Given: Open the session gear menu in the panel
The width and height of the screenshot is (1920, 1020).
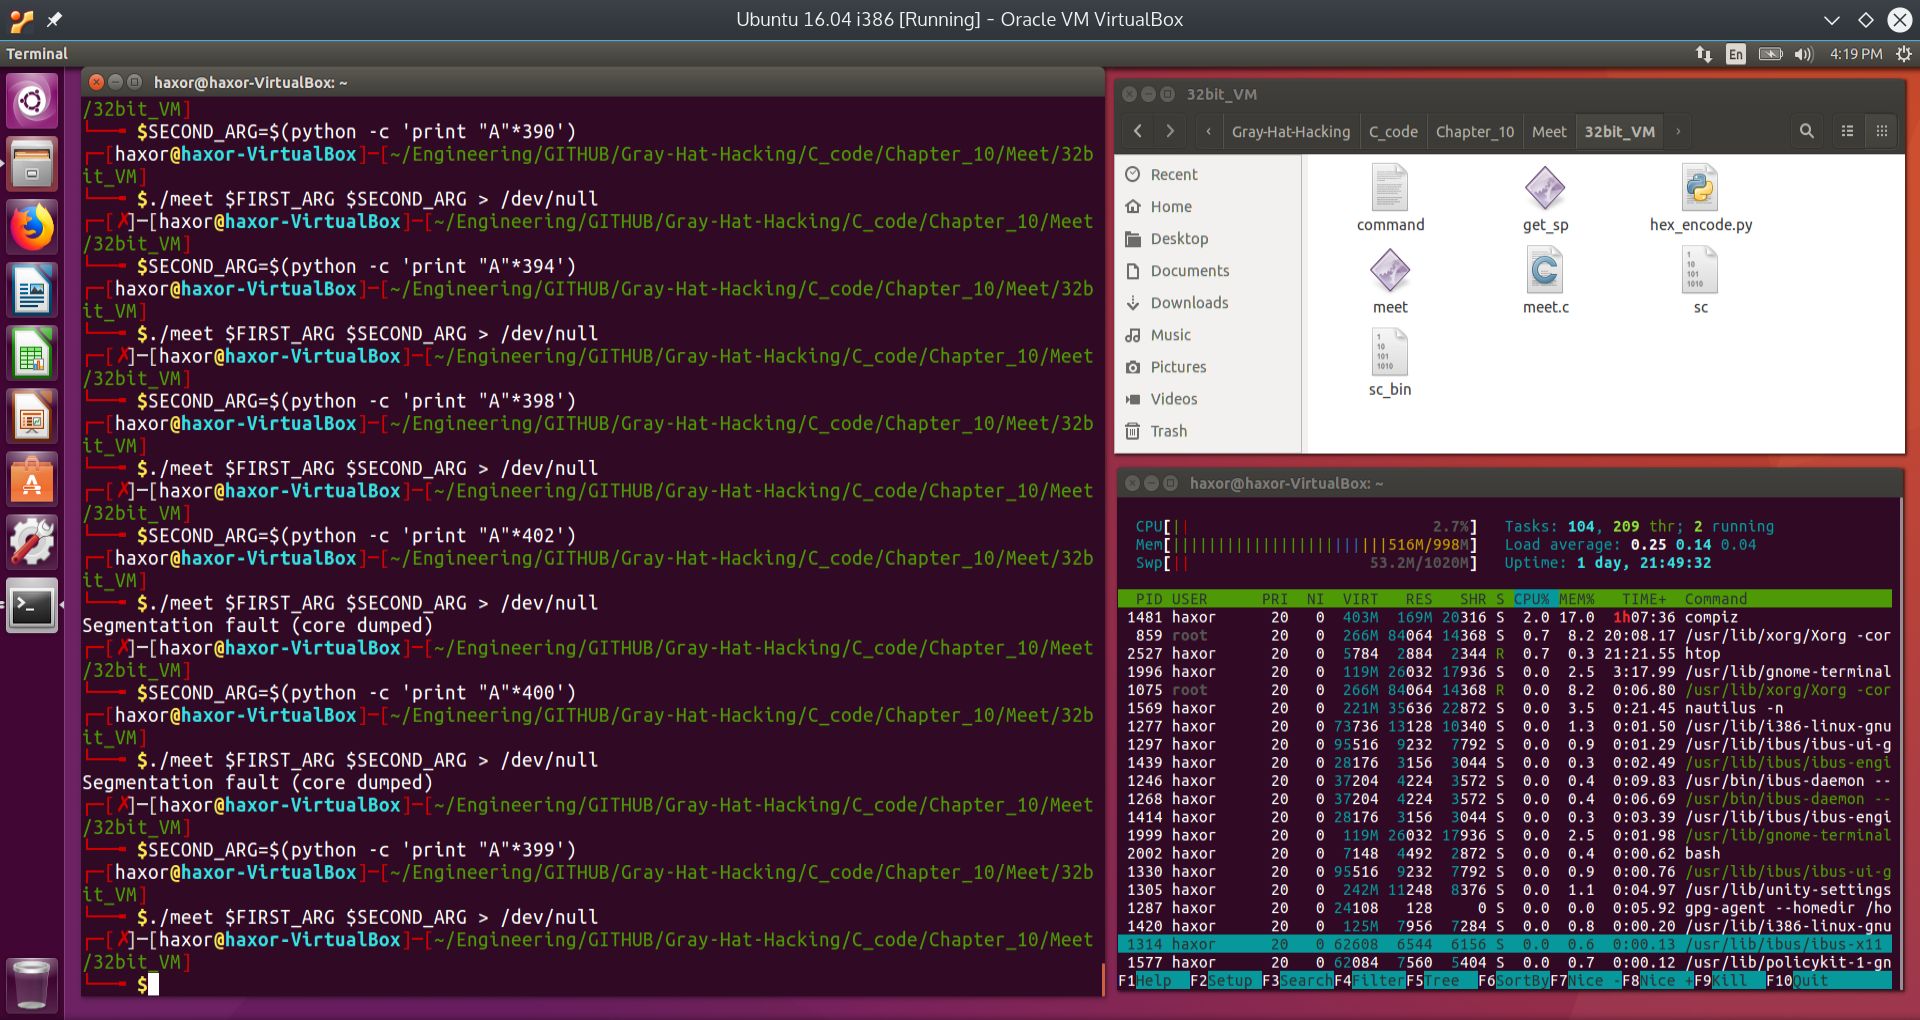Looking at the screenshot, I should (x=1903, y=54).
